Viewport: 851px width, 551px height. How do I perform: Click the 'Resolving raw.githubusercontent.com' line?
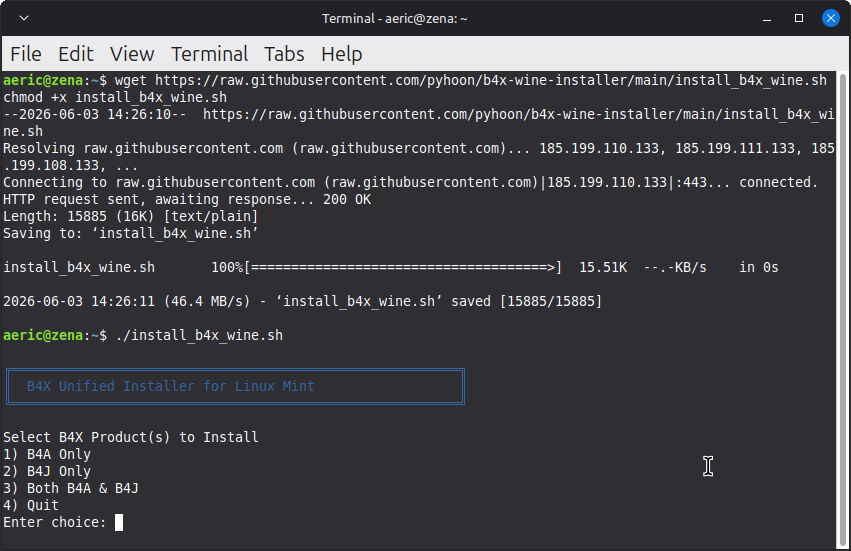pos(418,156)
